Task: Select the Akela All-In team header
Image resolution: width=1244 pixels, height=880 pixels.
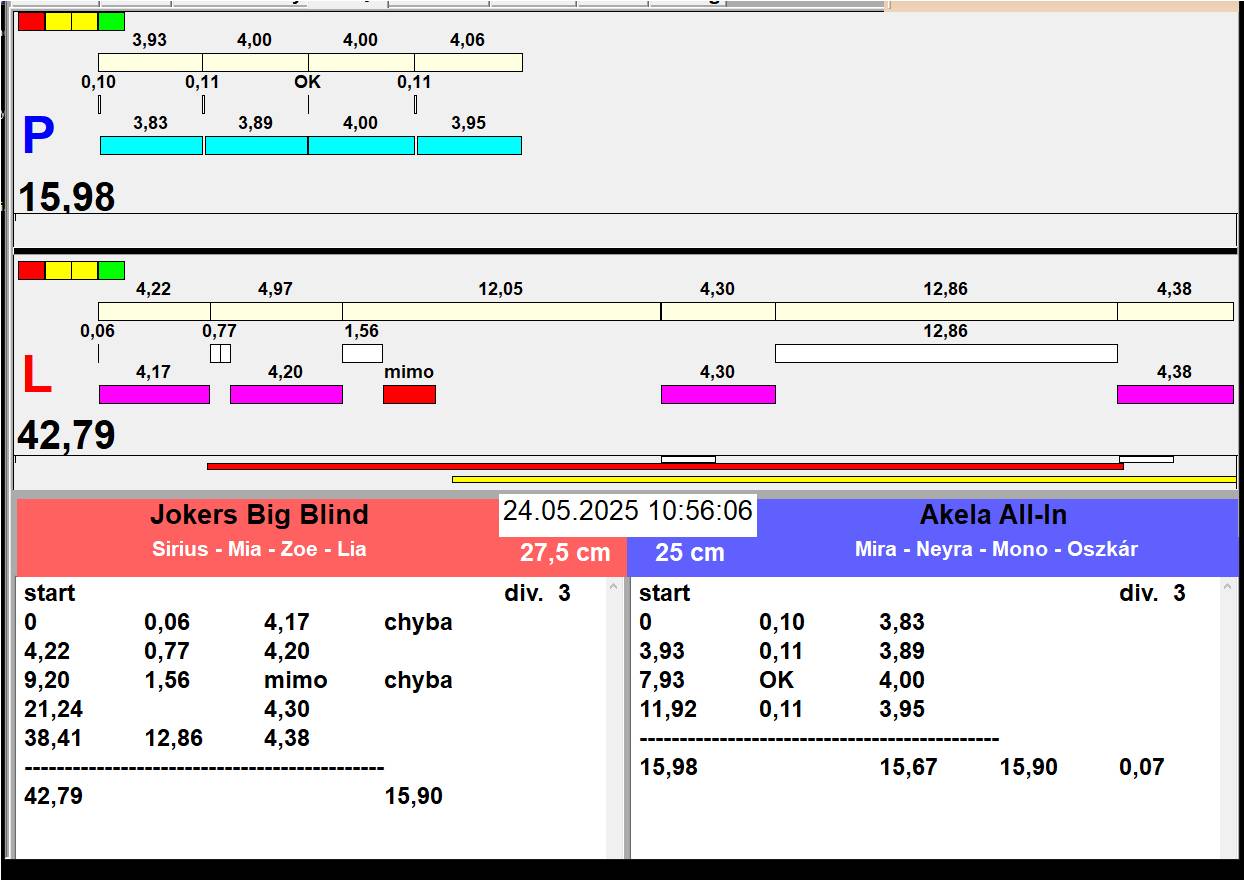Action: 993,515
